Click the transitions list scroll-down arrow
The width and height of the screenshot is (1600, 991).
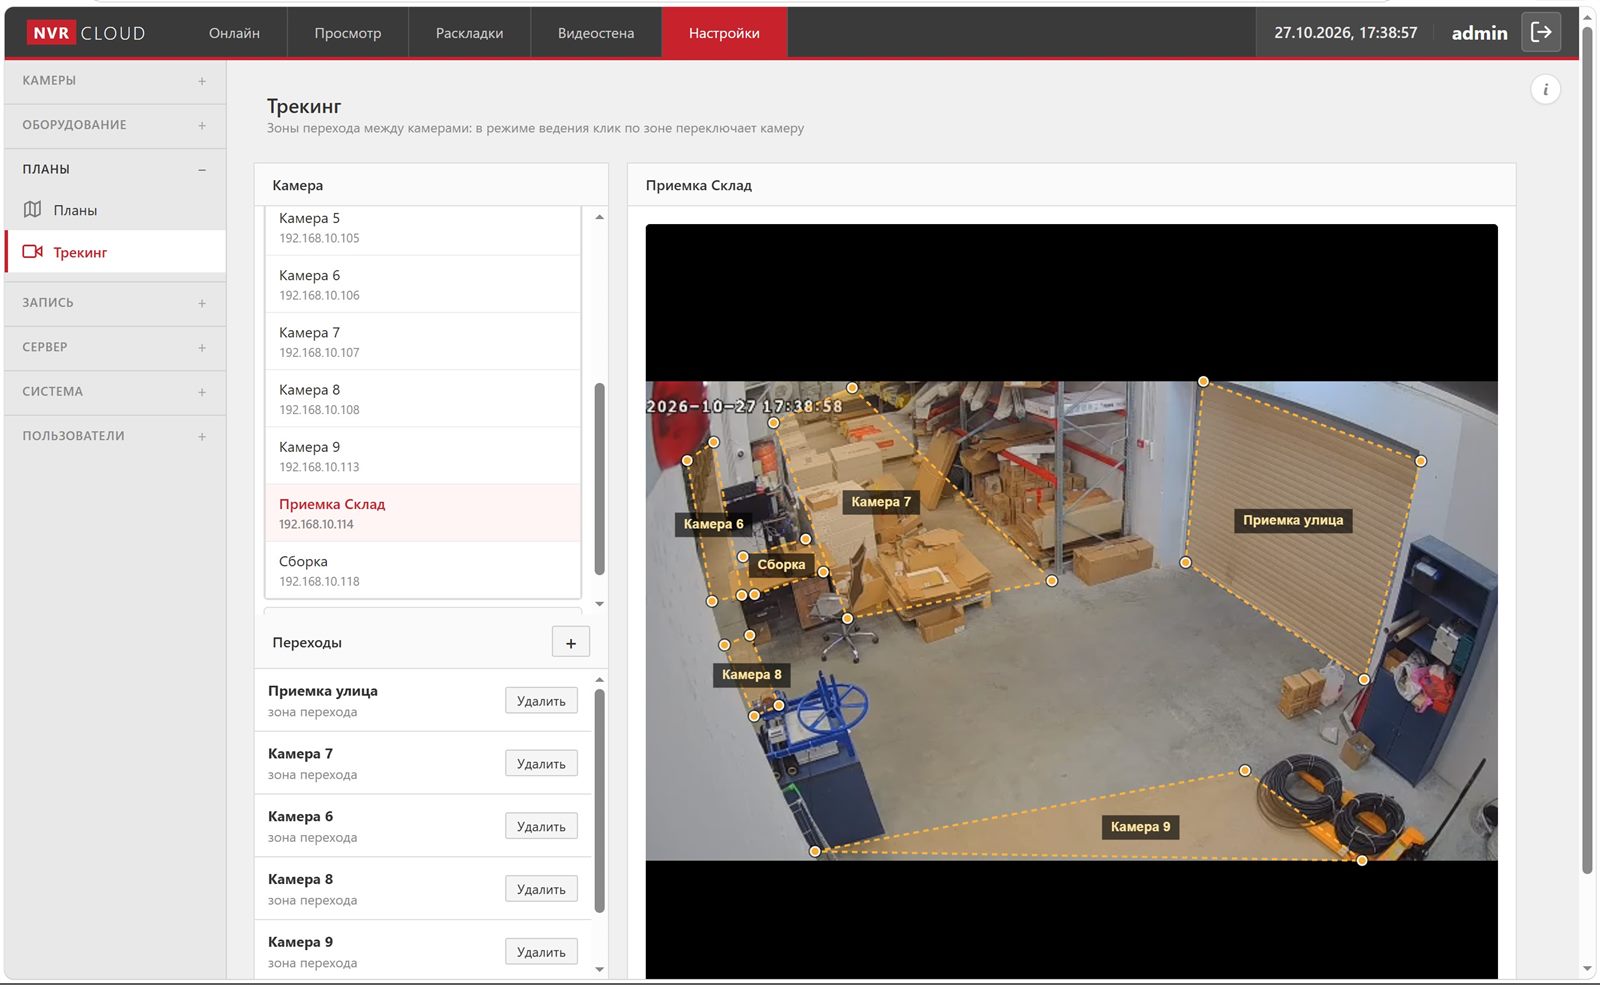[599, 969]
